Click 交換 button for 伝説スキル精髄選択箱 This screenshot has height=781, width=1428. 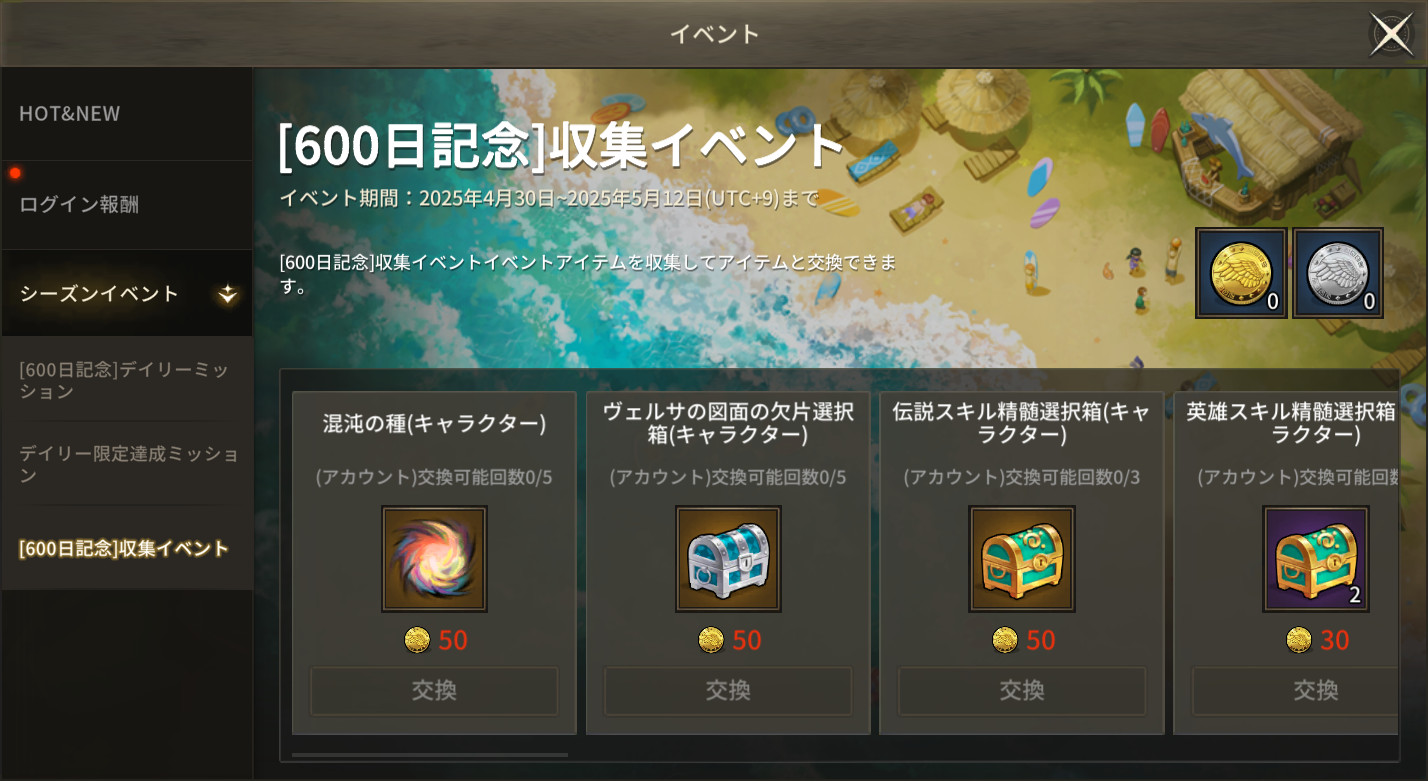[x=1022, y=691]
